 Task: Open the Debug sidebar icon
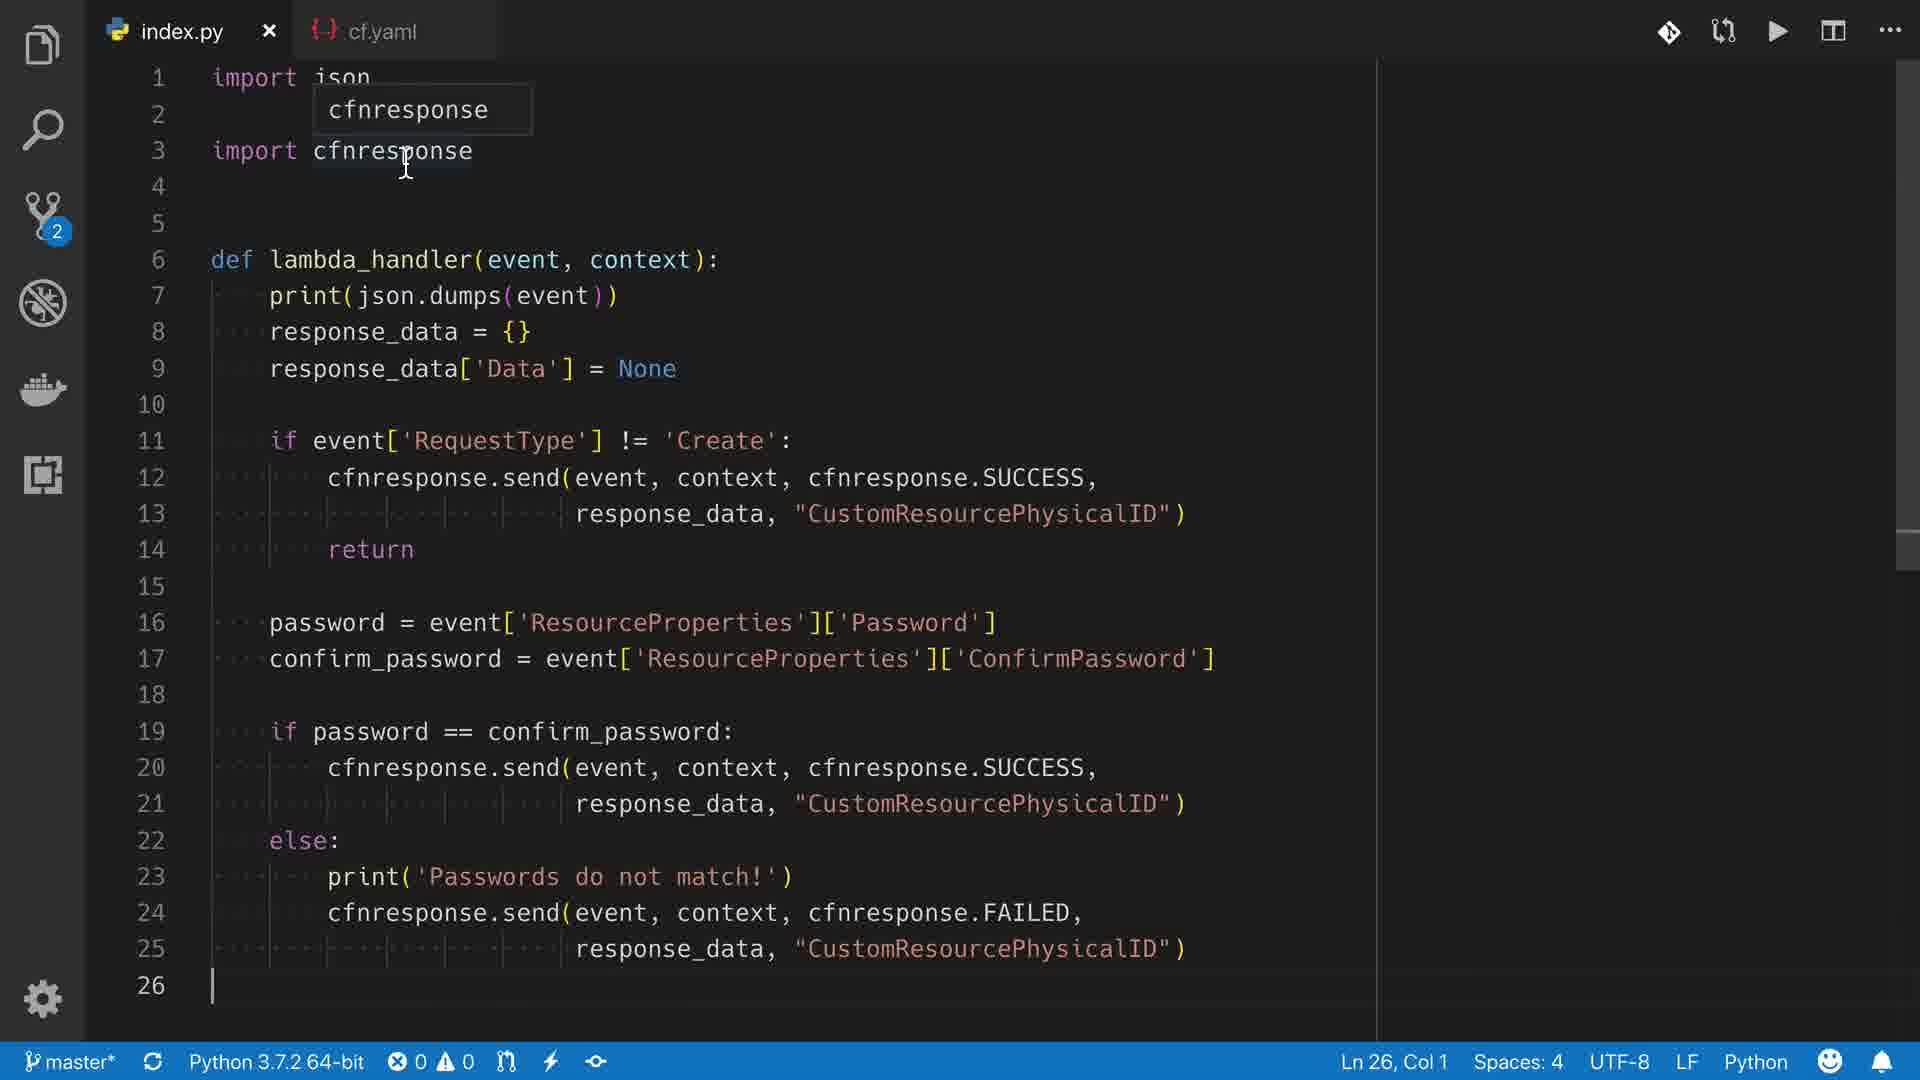coord(42,303)
